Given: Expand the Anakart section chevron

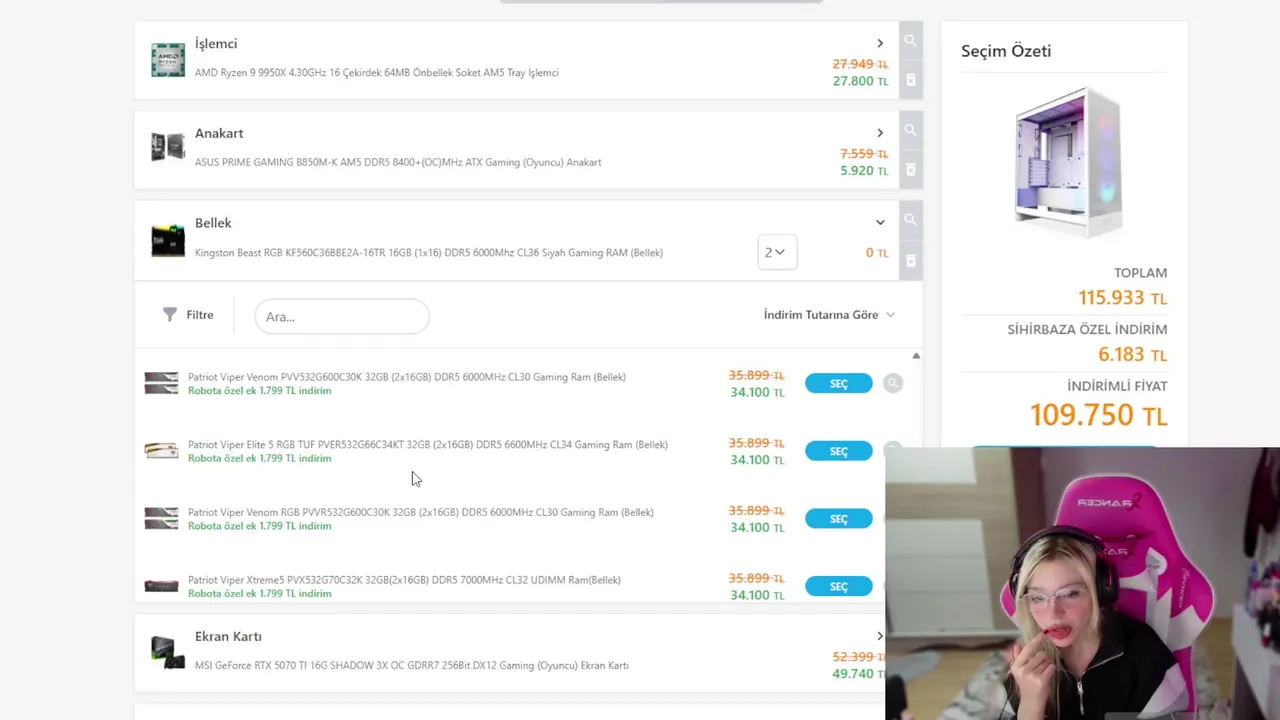Looking at the screenshot, I should (x=880, y=133).
